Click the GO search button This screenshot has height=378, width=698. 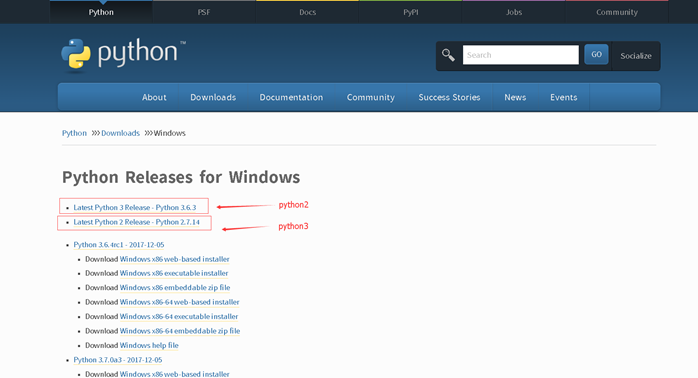click(596, 54)
